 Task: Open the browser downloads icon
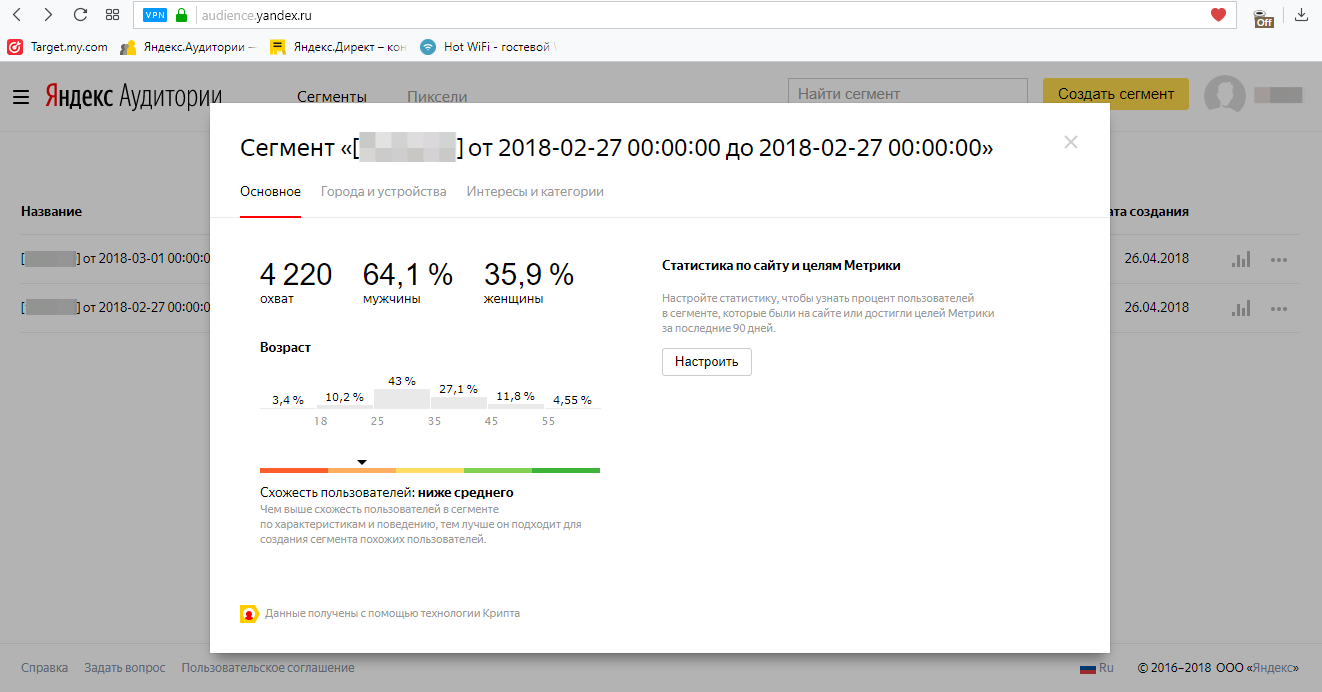tap(1301, 15)
